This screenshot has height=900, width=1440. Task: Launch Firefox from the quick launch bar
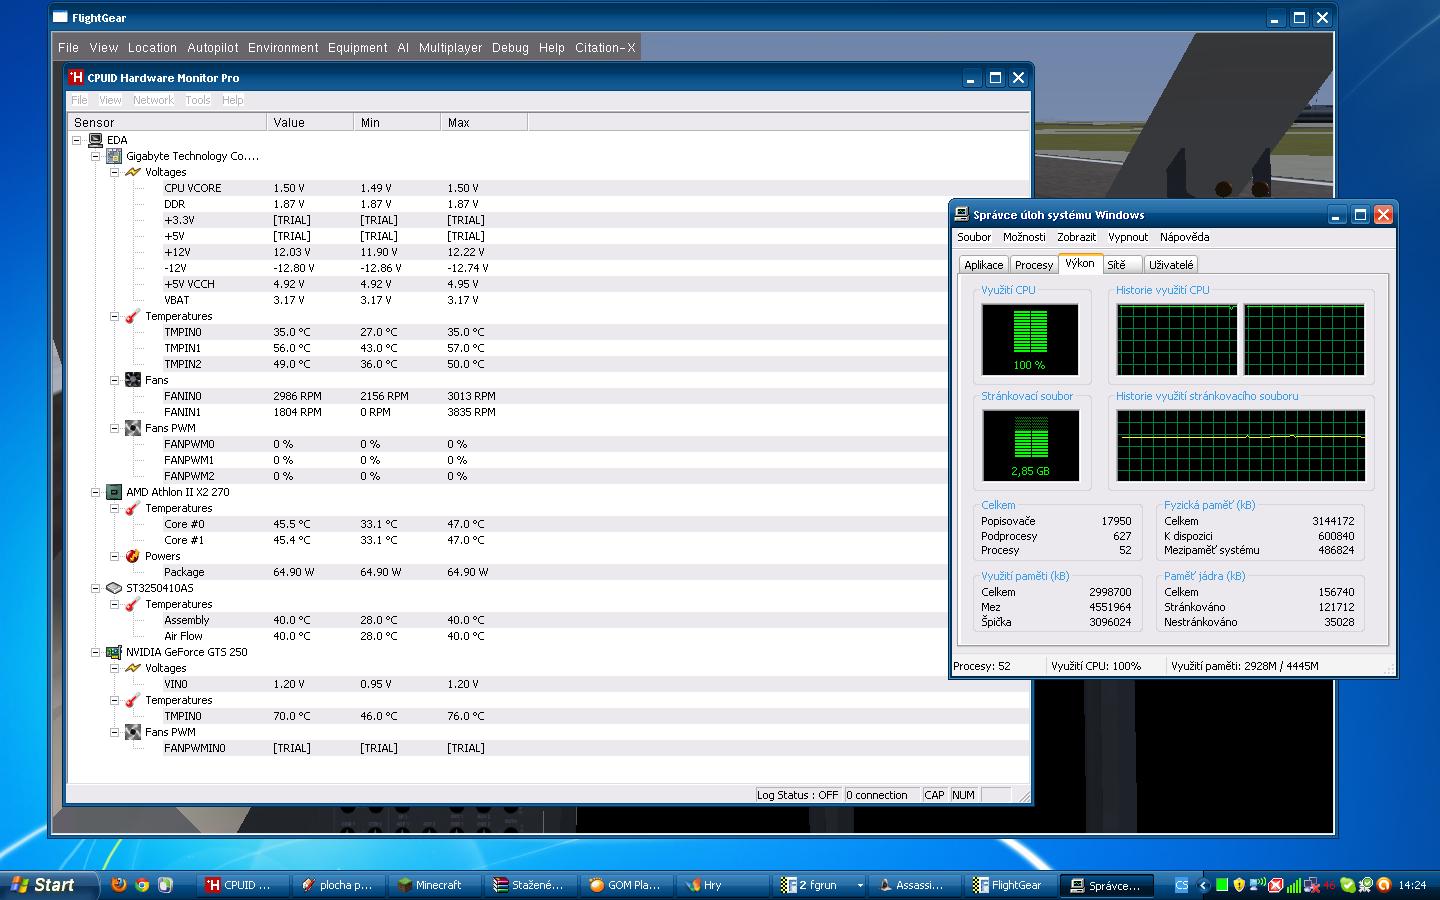pyautogui.click(x=118, y=885)
